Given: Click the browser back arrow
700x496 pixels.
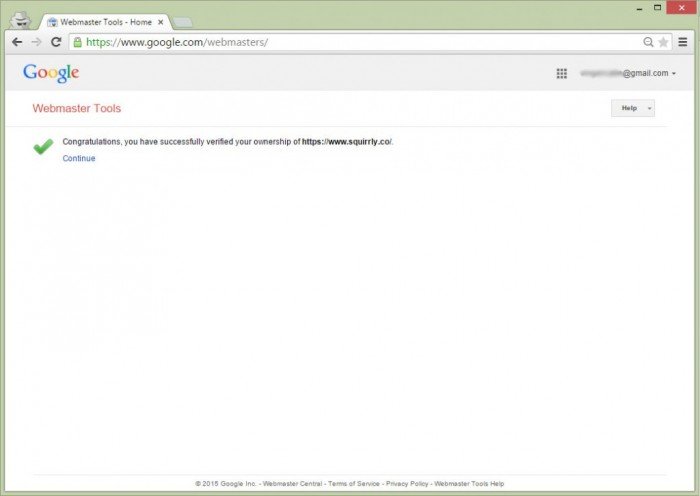Looking at the screenshot, I should pyautogui.click(x=17, y=42).
